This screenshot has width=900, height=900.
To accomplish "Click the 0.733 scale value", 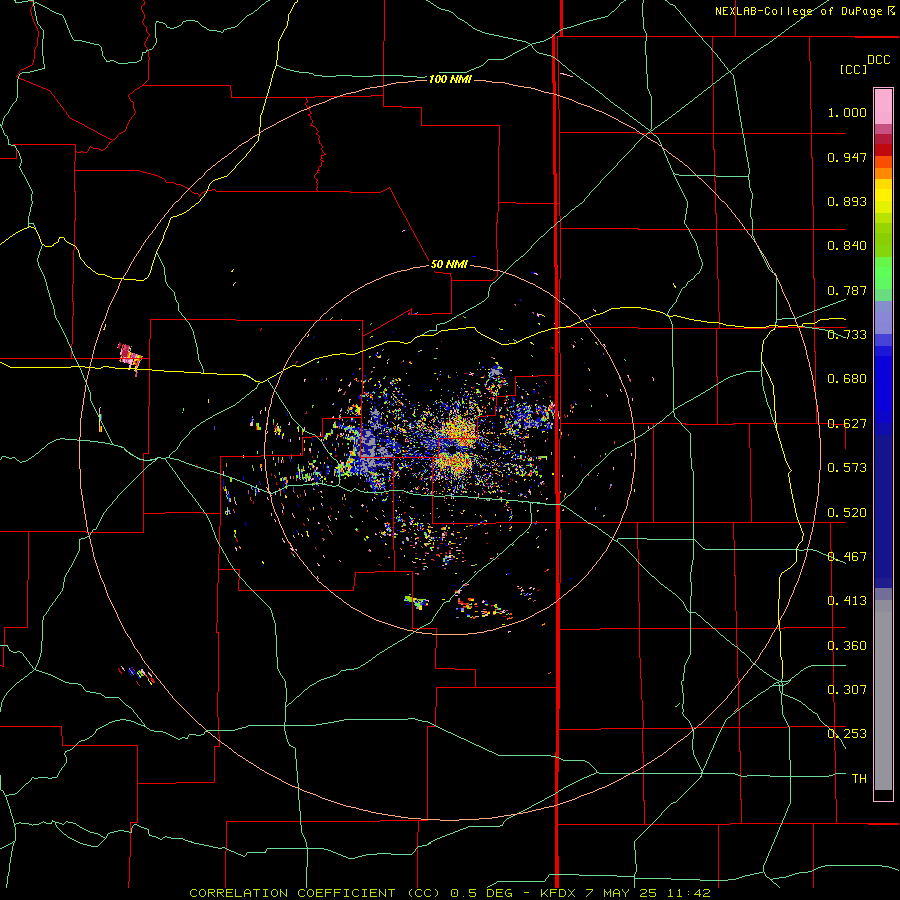I will pyautogui.click(x=847, y=335).
